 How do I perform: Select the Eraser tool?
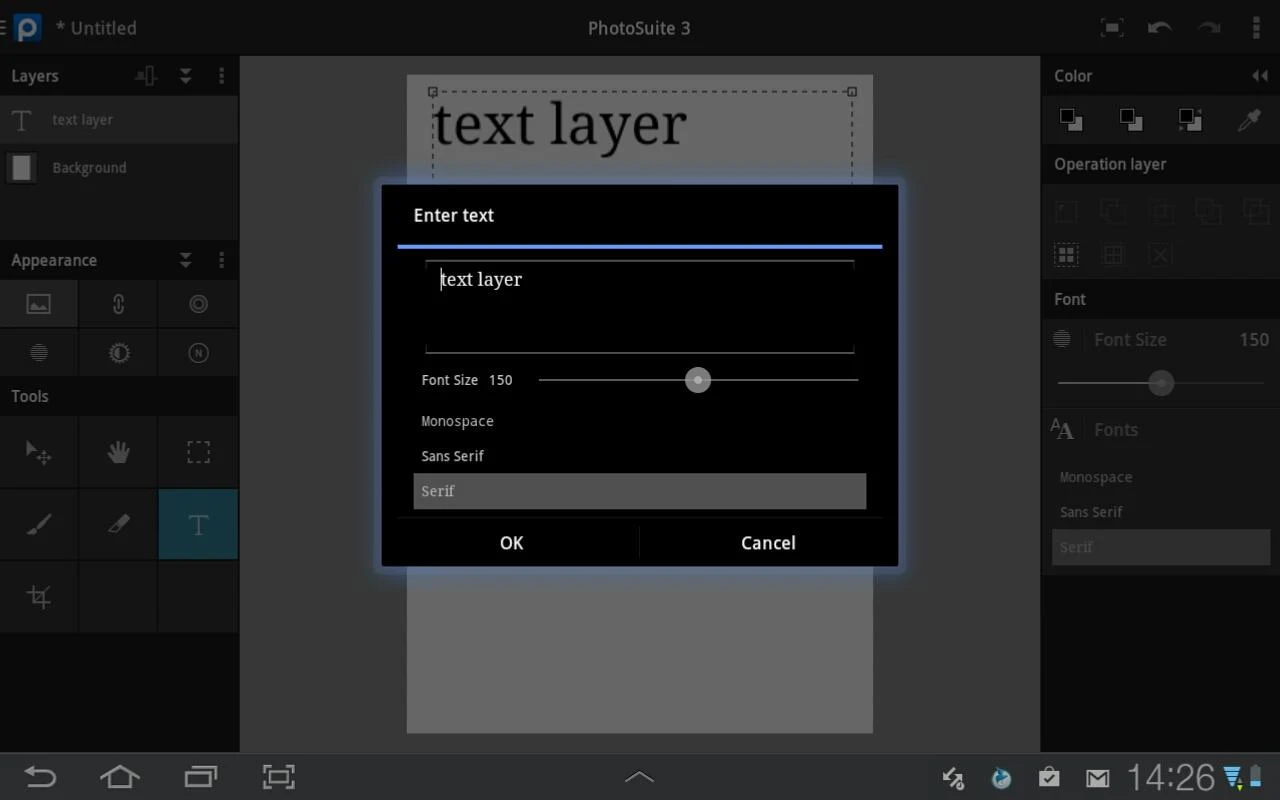click(119, 524)
